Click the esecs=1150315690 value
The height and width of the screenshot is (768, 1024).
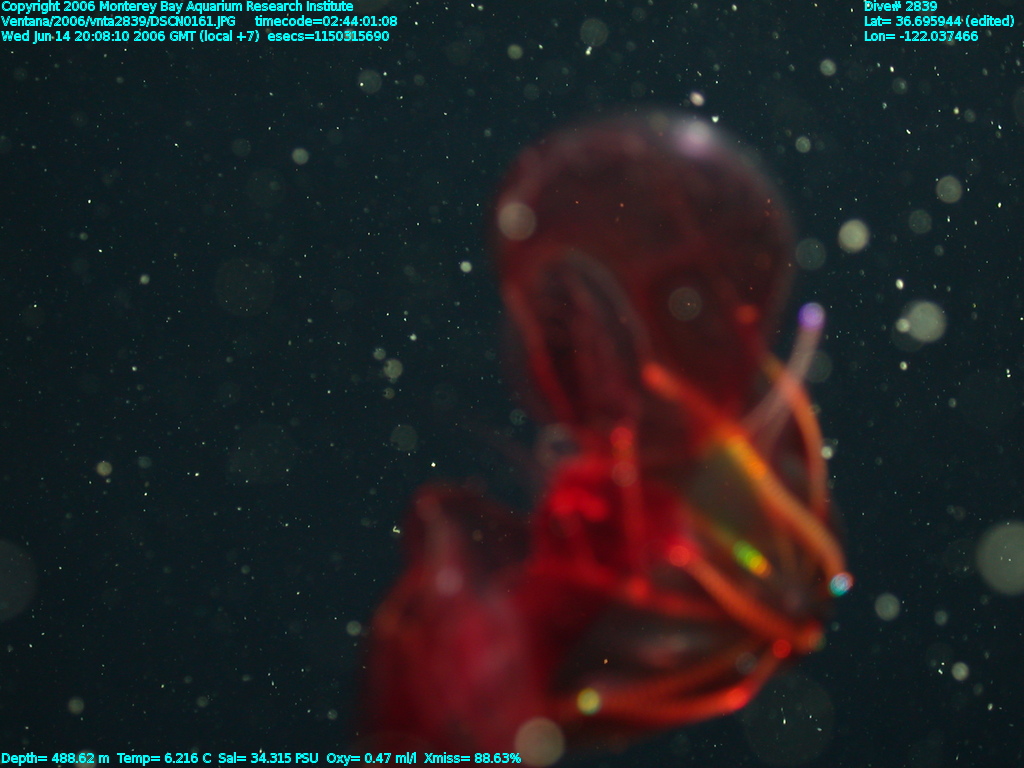328,37
